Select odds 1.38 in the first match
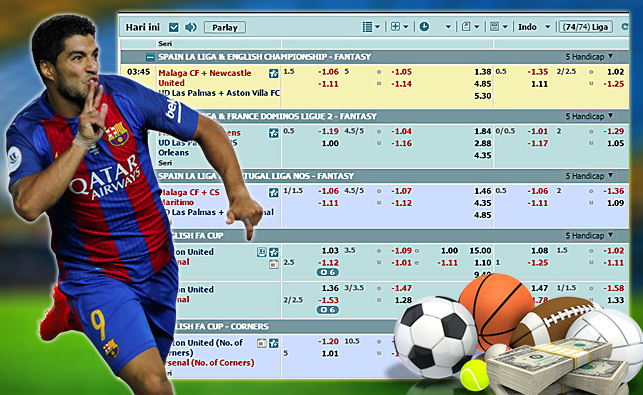The width and height of the screenshot is (643, 395). coord(483,72)
